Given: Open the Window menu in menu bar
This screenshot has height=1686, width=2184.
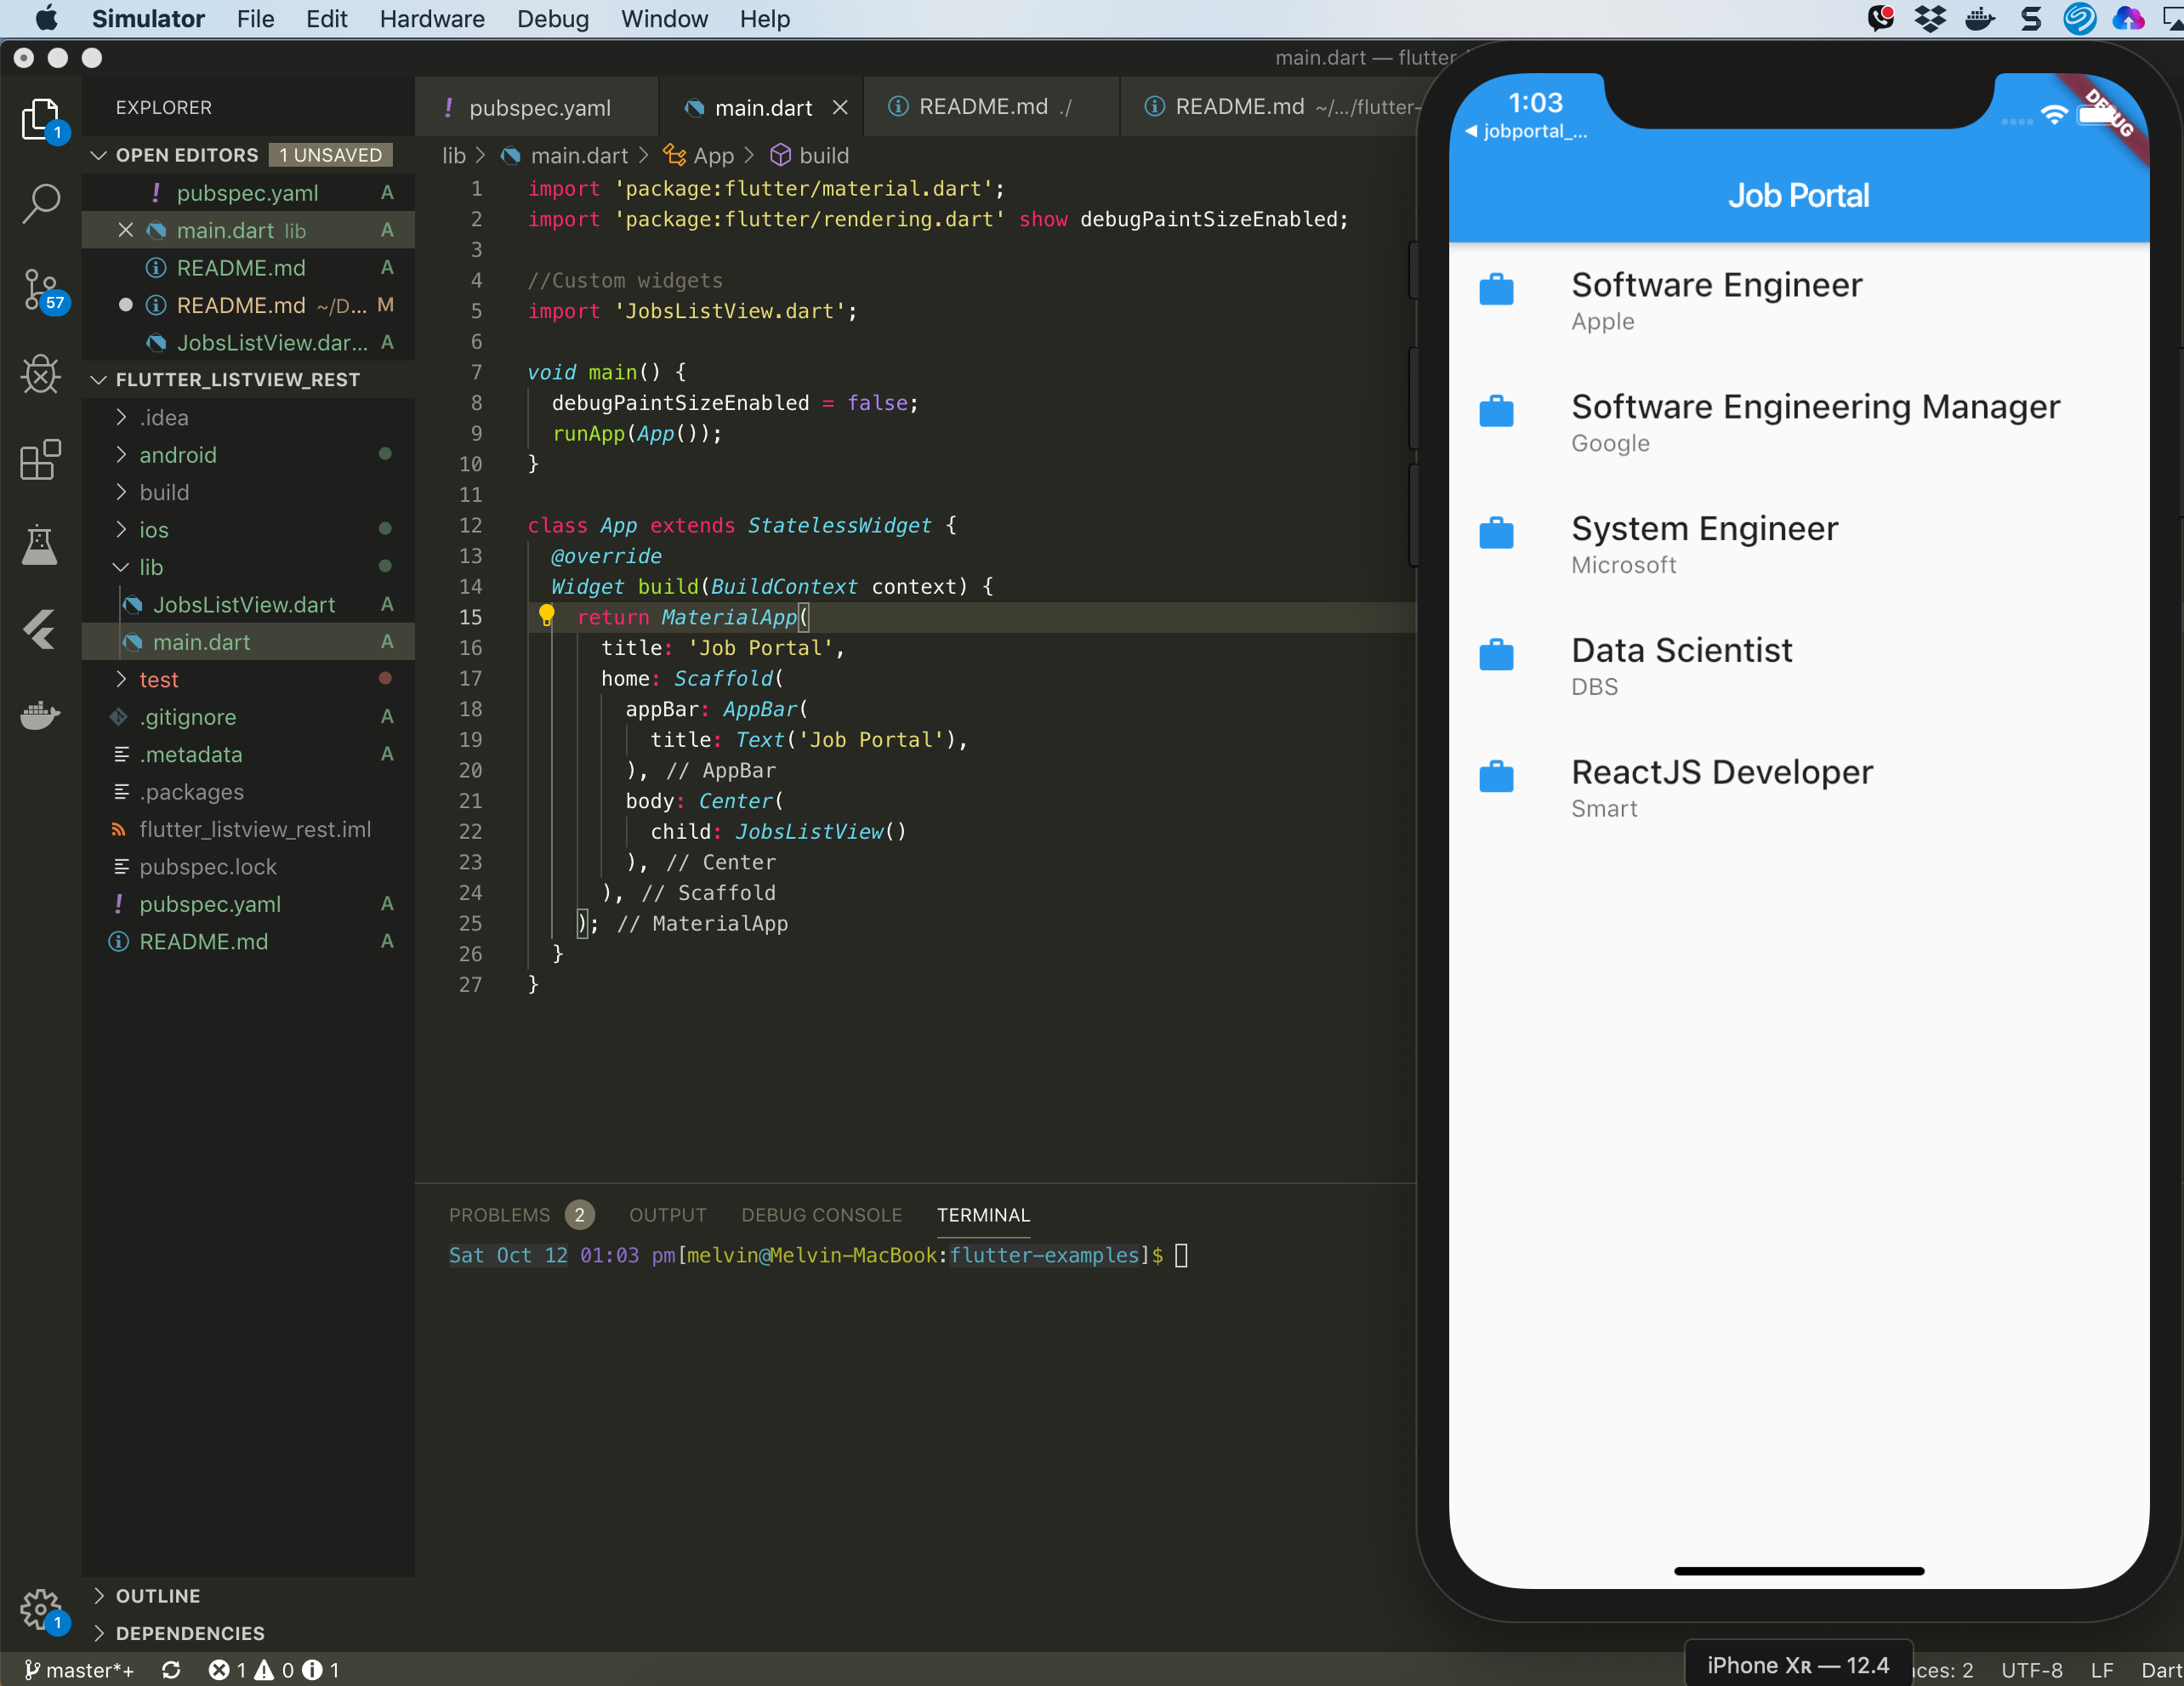Looking at the screenshot, I should 663,18.
